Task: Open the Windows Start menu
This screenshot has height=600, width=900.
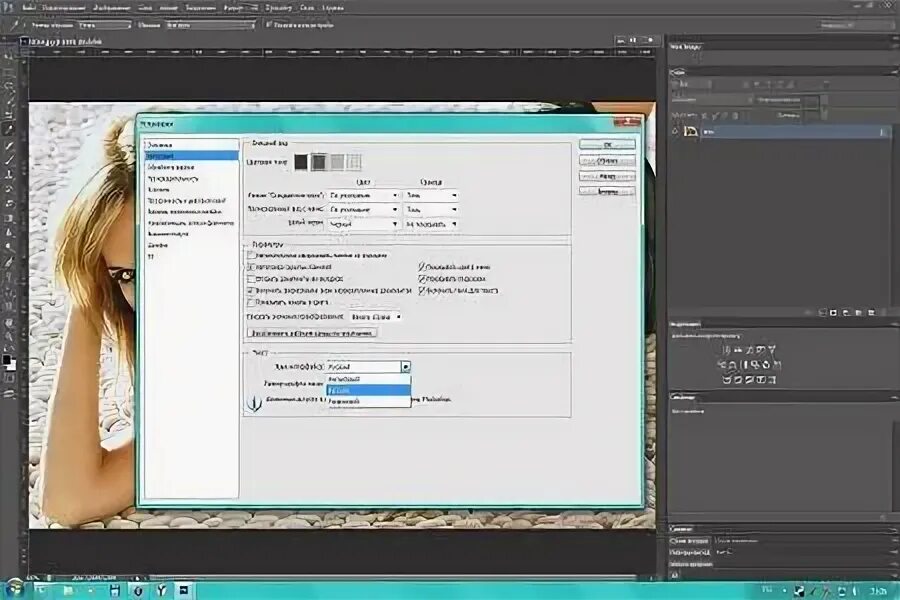Action: click(x=12, y=589)
